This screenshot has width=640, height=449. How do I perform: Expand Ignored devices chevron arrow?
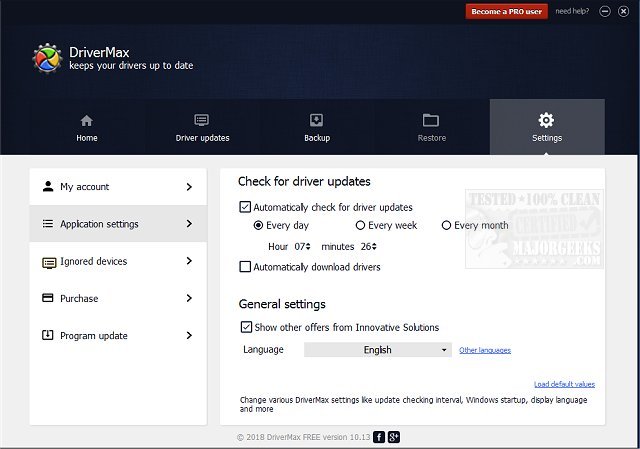(x=189, y=260)
